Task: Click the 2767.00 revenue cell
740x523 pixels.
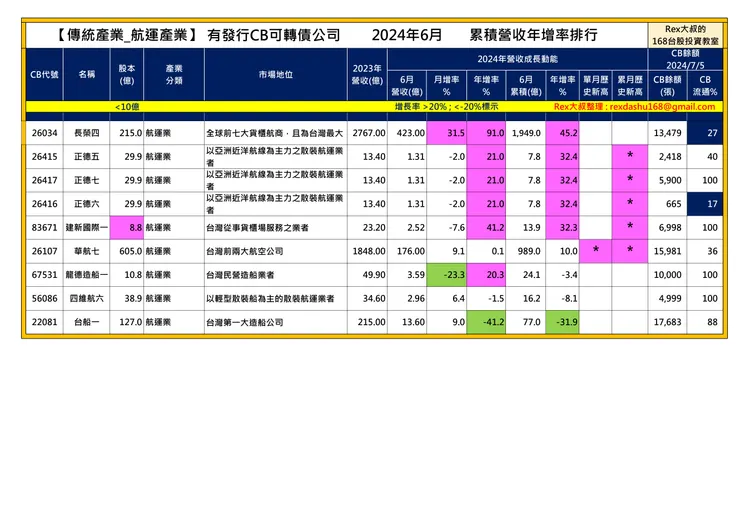Action: [x=367, y=133]
